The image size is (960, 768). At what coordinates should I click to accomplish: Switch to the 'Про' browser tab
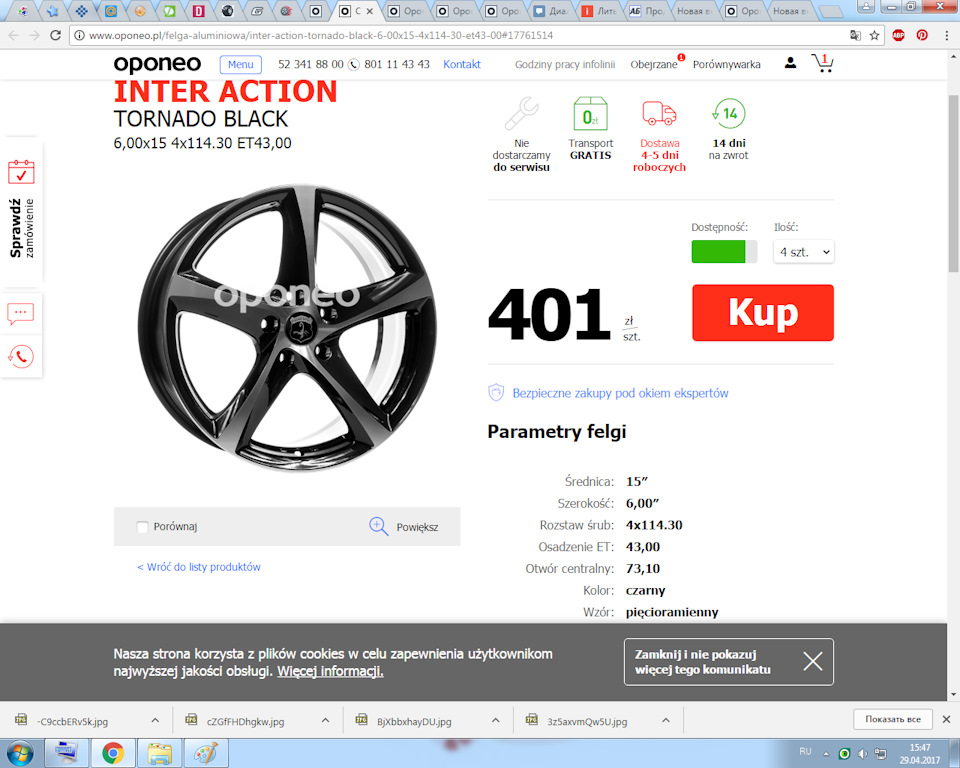coord(648,11)
